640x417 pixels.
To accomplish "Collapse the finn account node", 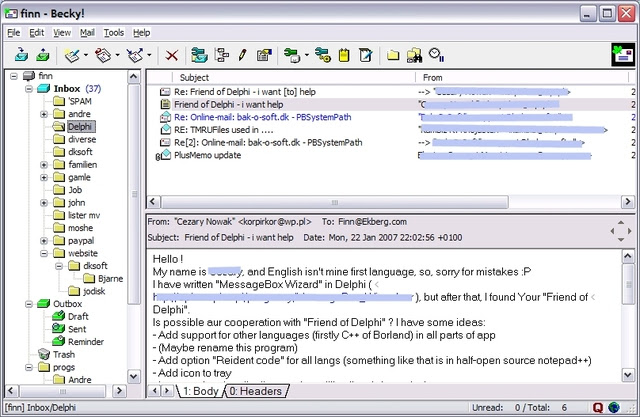I will click(x=14, y=76).
